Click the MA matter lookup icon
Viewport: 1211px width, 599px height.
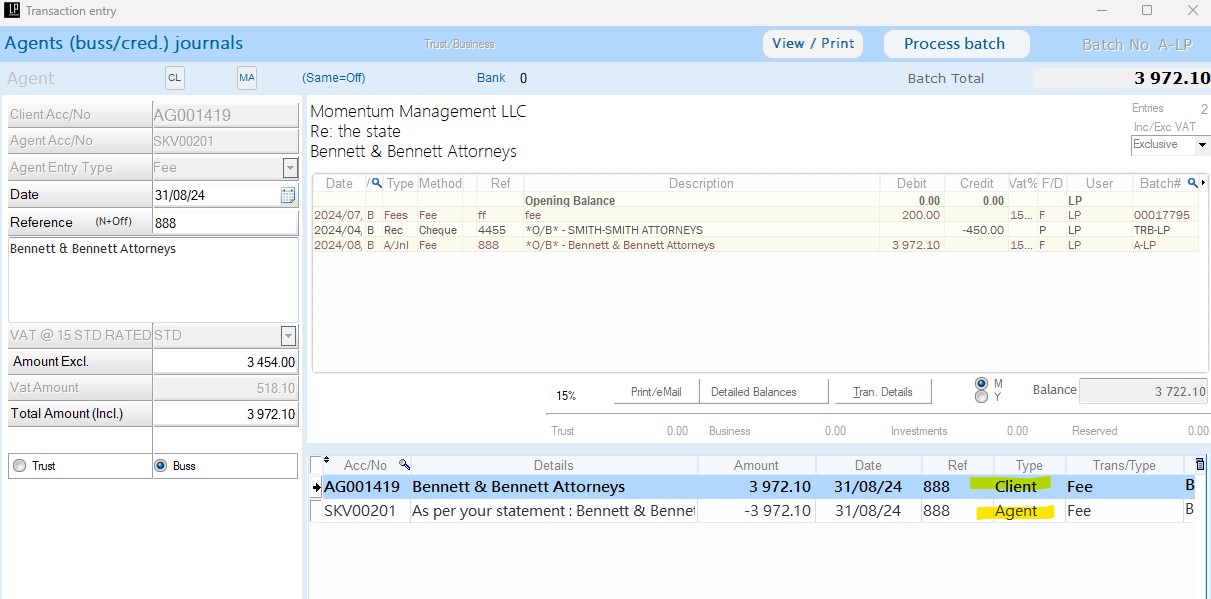(247, 78)
